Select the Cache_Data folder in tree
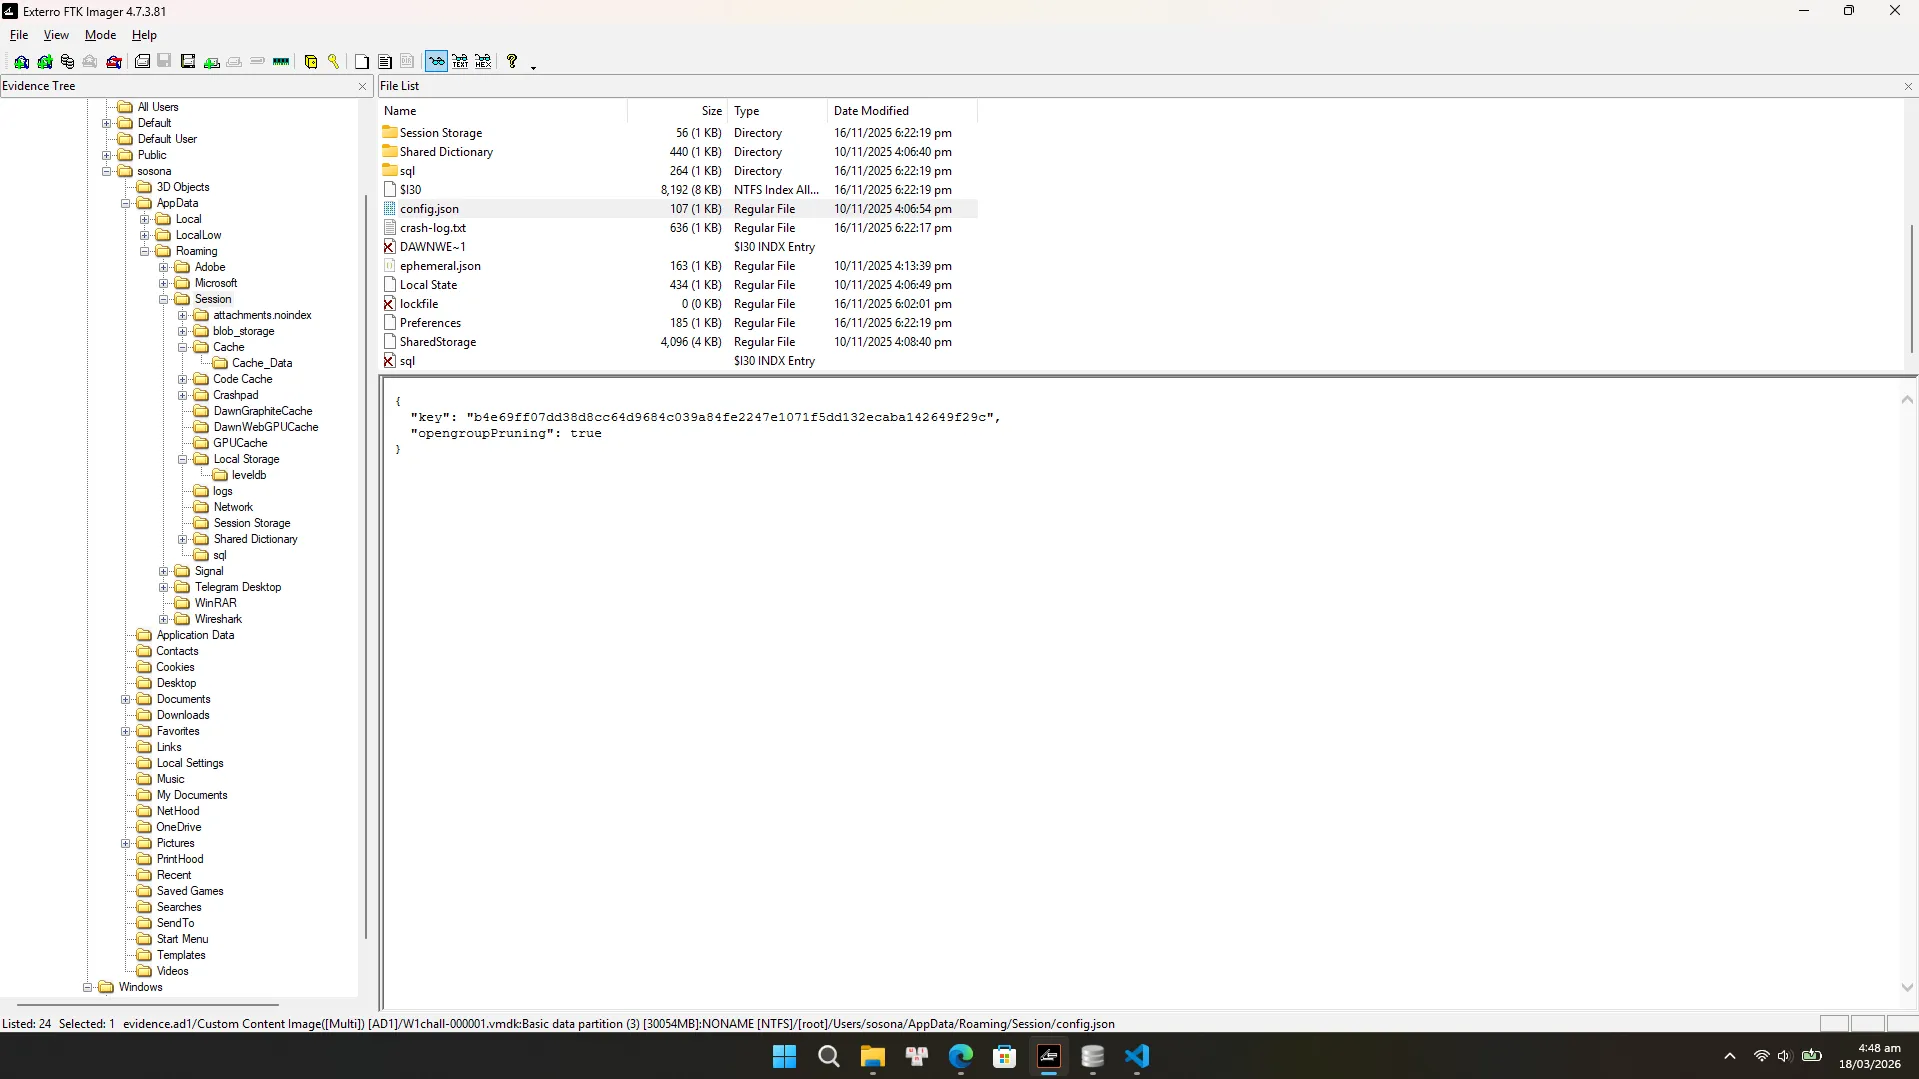1919x1079 pixels. point(262,363)
